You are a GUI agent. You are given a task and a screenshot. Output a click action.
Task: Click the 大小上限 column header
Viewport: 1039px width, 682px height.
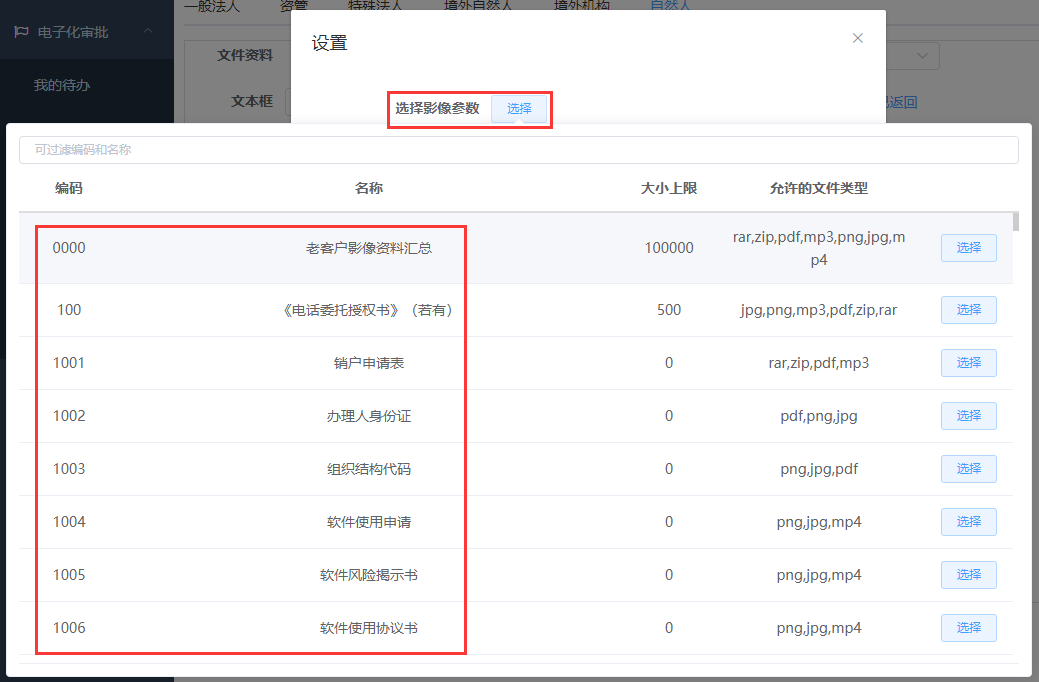[x=669, y=188]
